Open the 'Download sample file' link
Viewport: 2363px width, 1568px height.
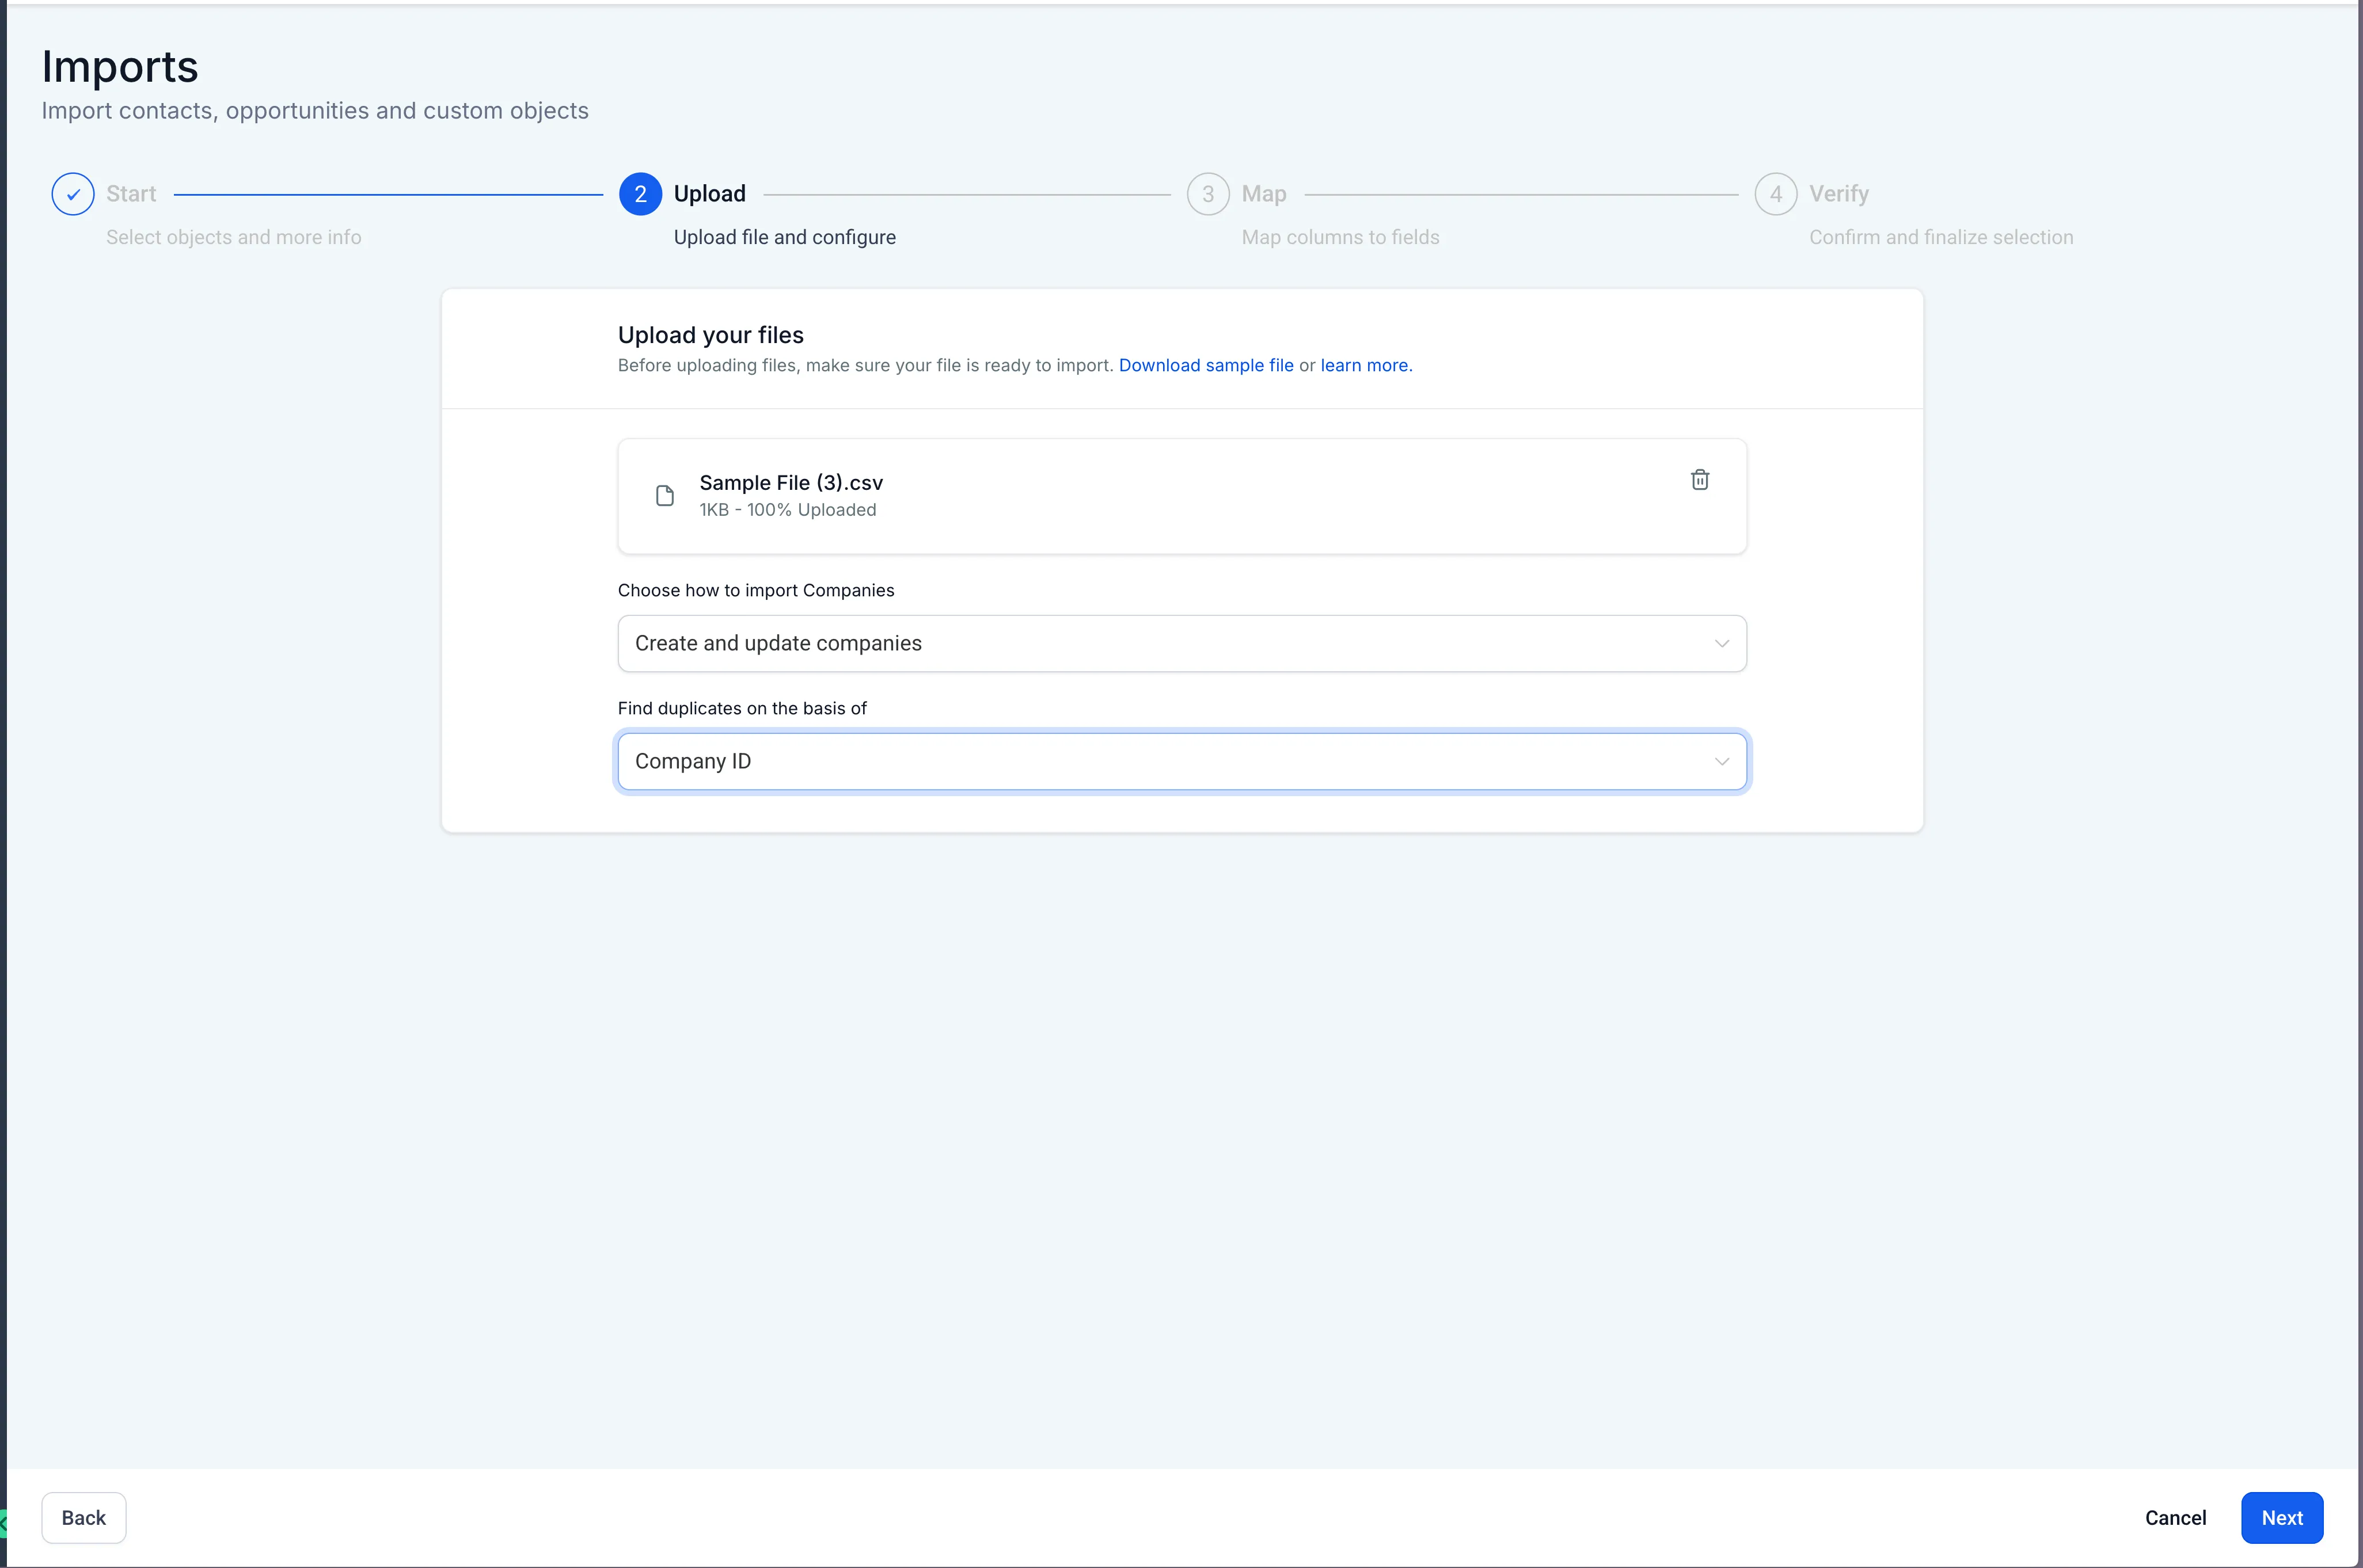pos(1206,365)
